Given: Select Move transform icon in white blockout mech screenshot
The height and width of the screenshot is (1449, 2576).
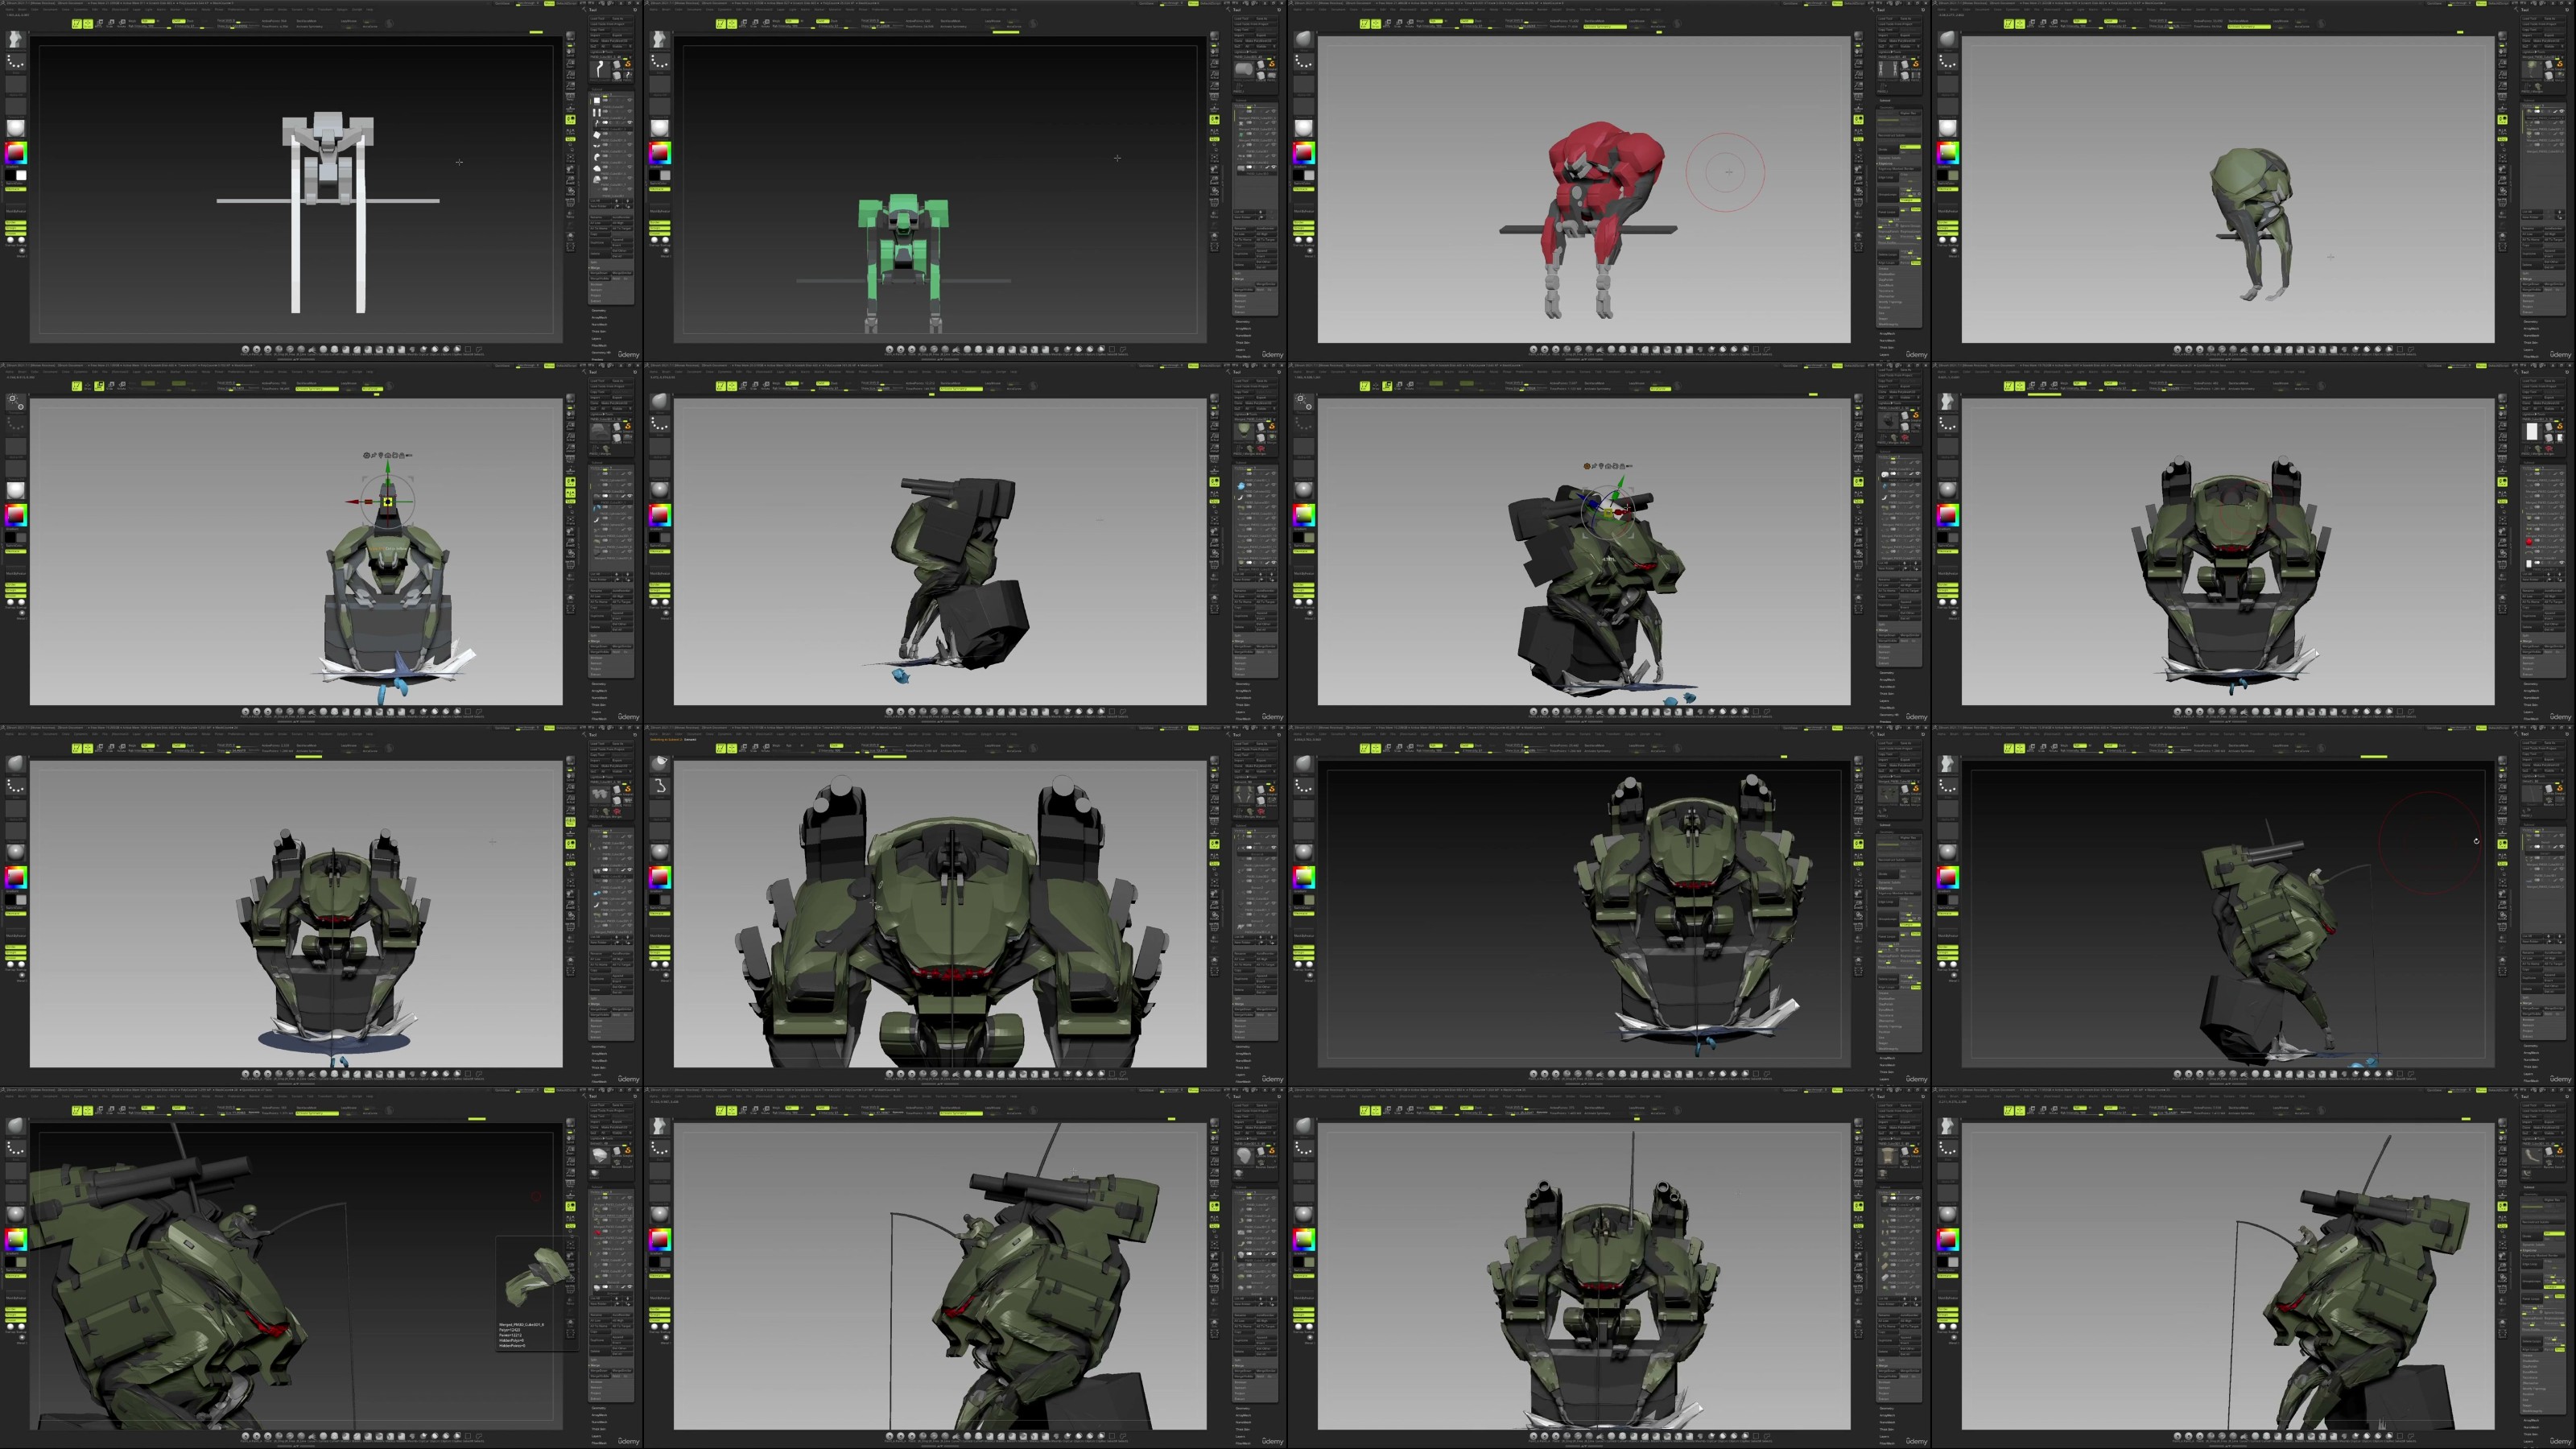Looking at the screenshot, I should point(99,23).
